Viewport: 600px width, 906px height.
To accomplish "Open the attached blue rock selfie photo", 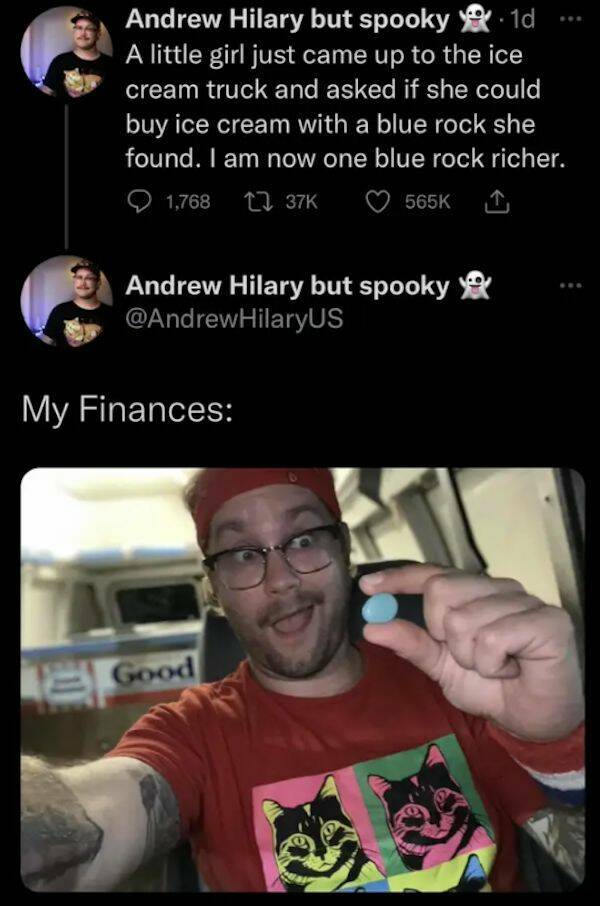I will click(303, 680).
